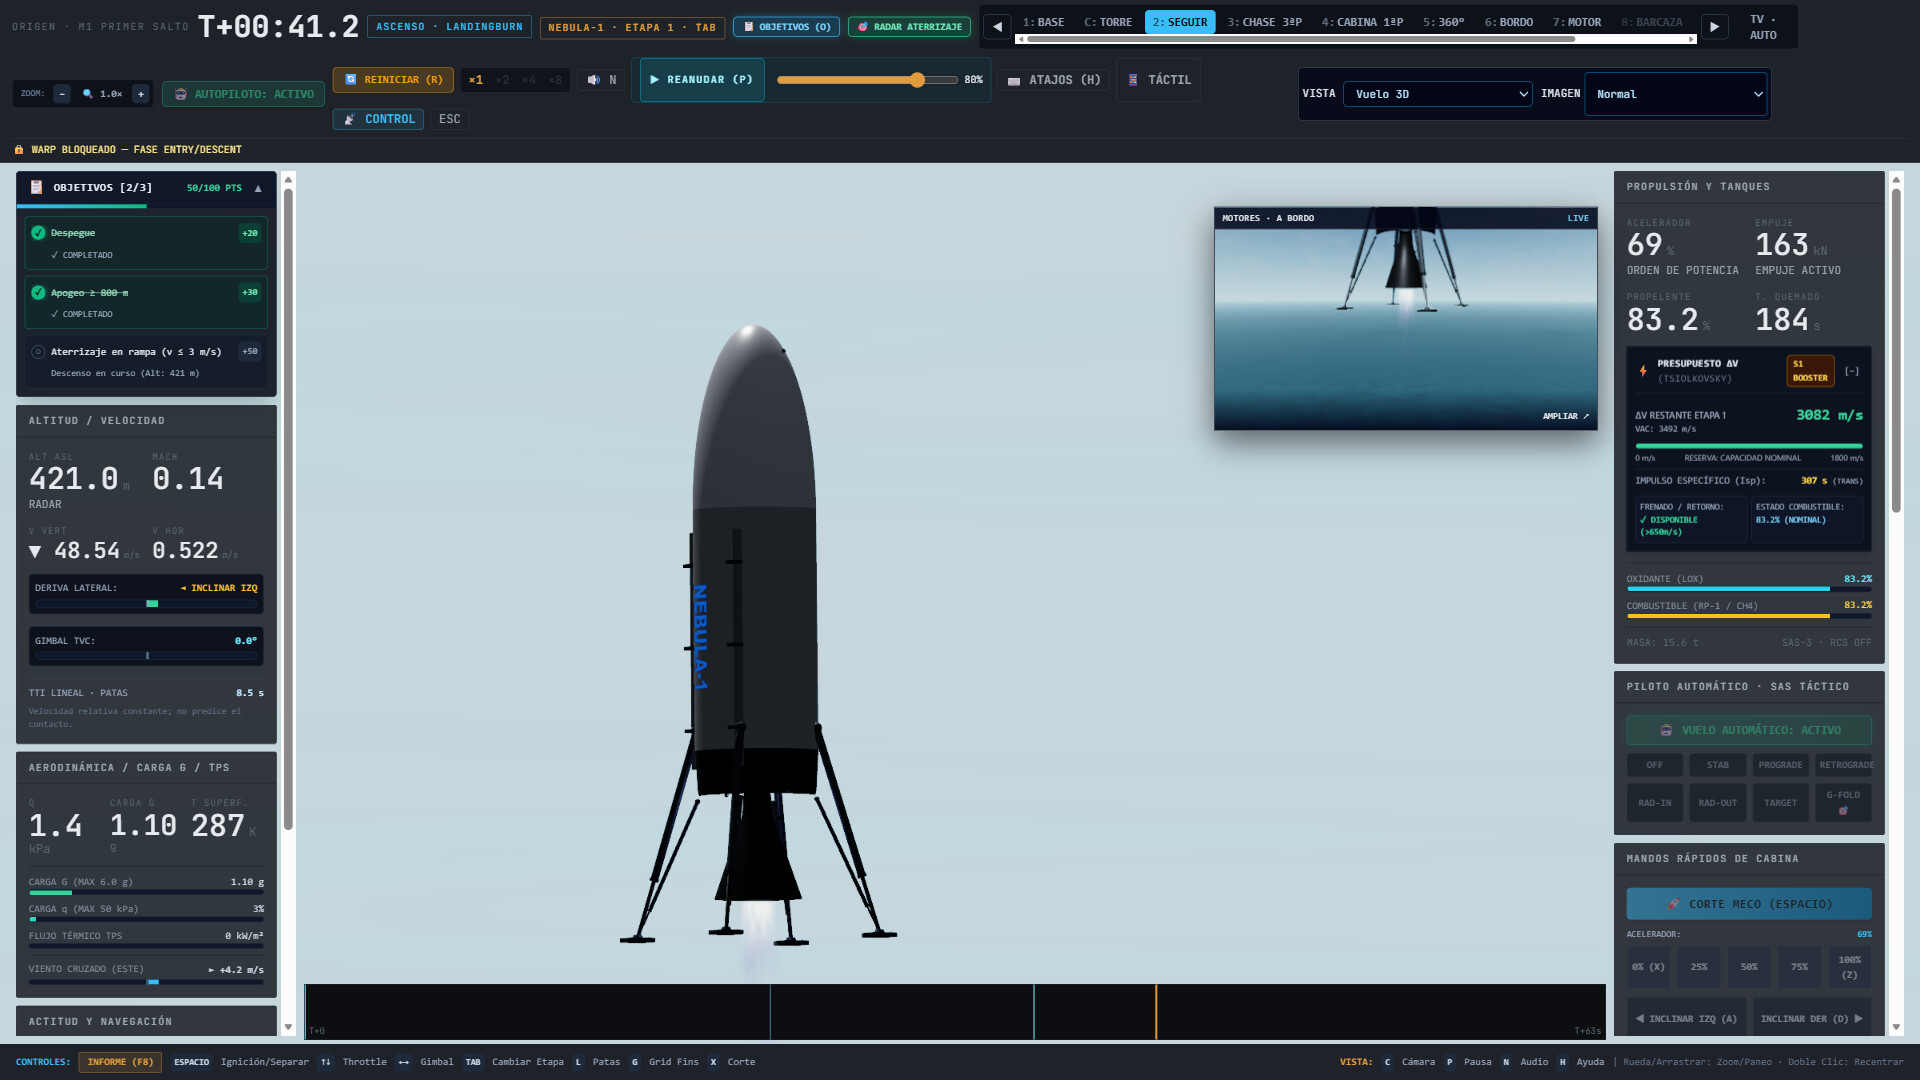Open Informe (F8) report
The image size is (1920, 1080).
[x=120, y=1062]
